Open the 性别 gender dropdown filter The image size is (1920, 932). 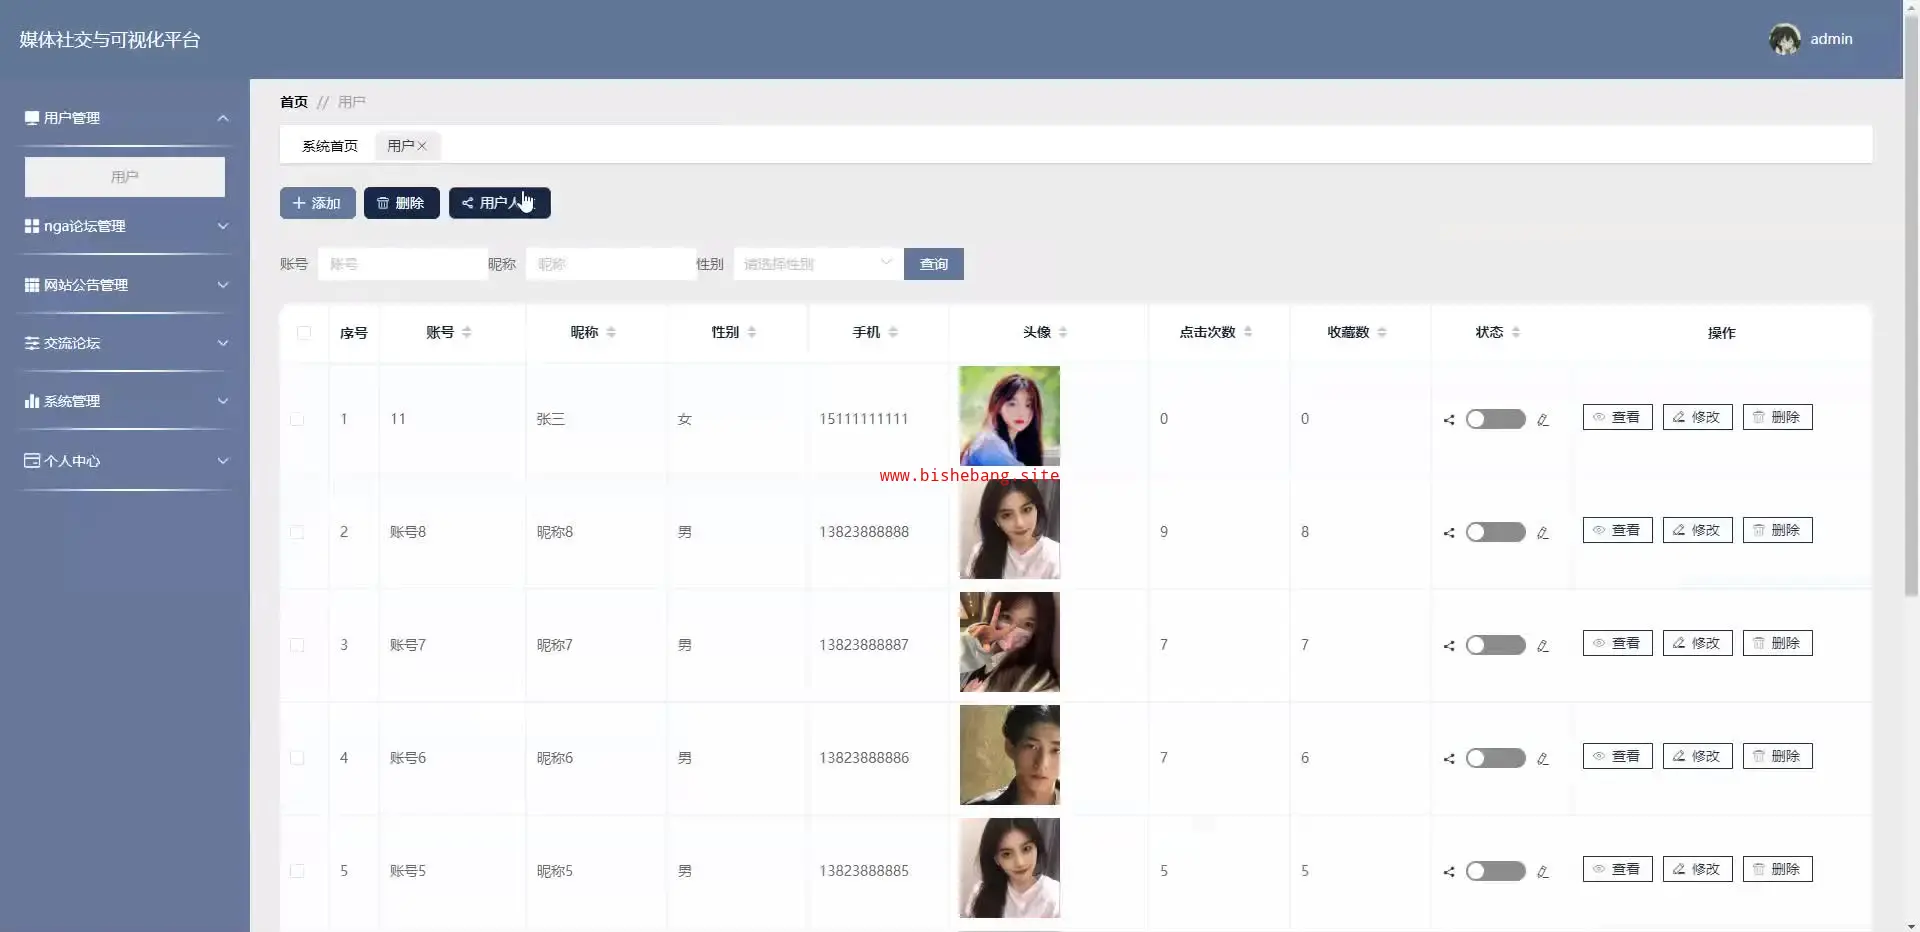[x=817, y=264]
